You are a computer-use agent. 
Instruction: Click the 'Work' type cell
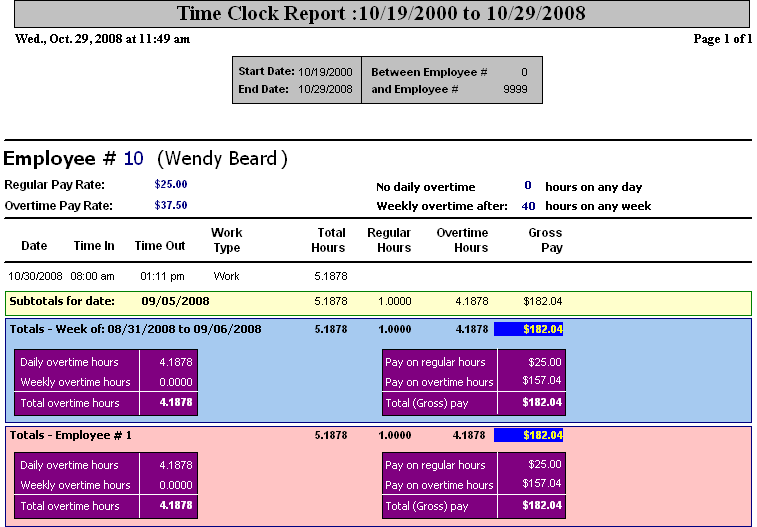[x=226, y=277]
